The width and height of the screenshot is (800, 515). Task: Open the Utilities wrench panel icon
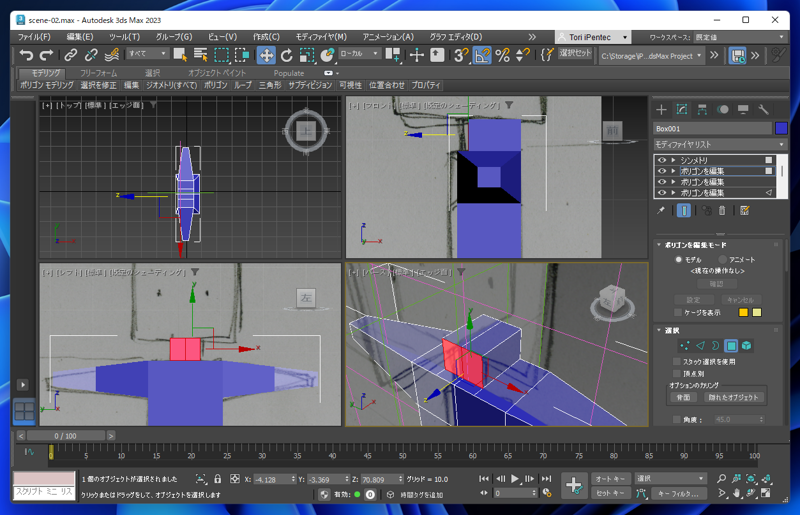pos(763,110)
